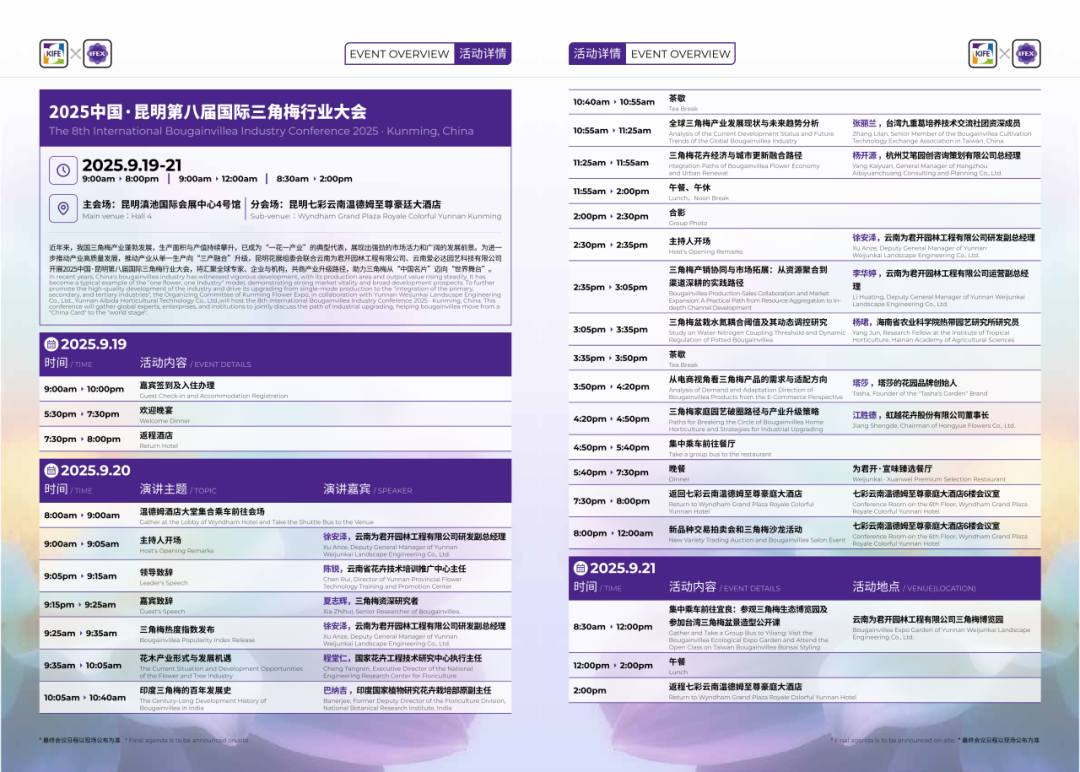Screen dimensions: 1080x772
Task: Click speaker name 张丽兰
Action: click(864, 123)
